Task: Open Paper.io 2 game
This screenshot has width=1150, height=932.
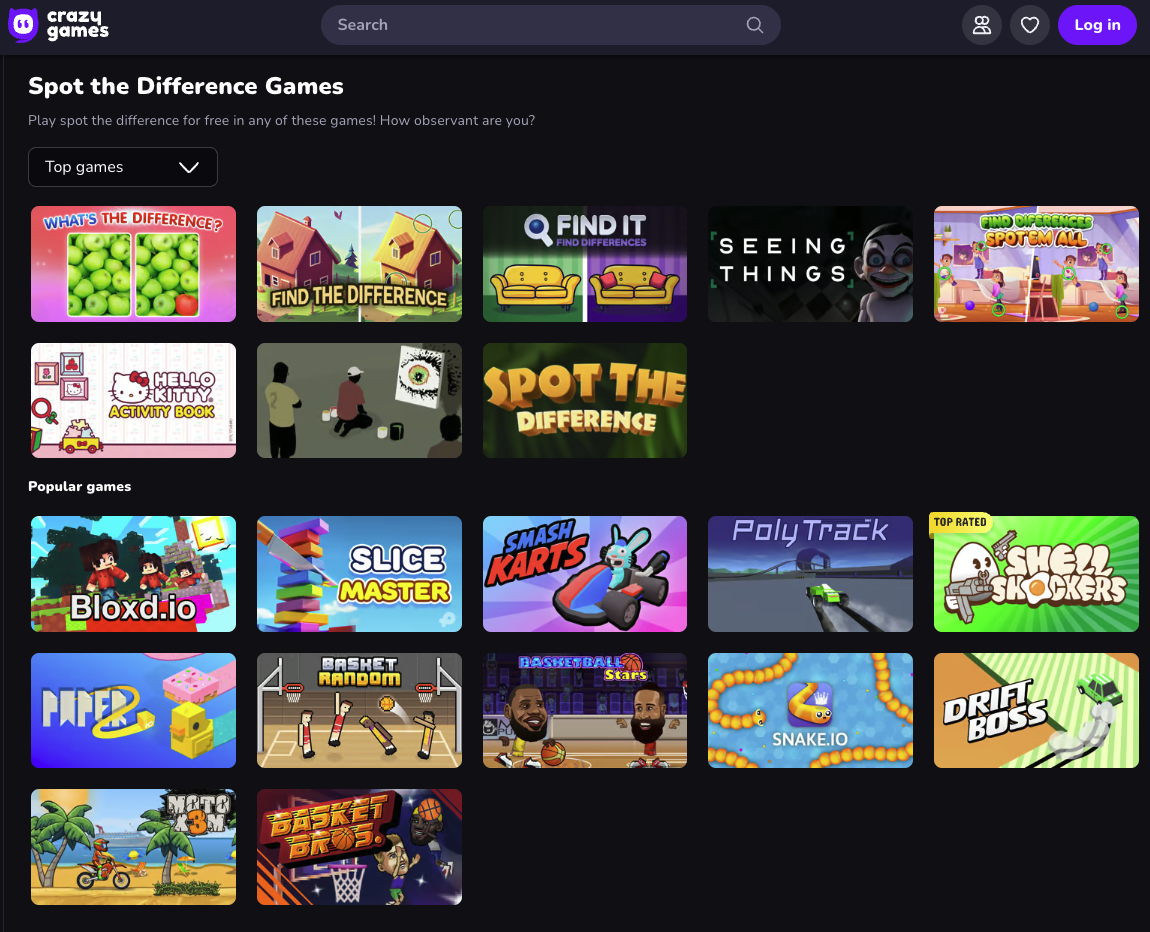Action: click(x=133, y=711)
